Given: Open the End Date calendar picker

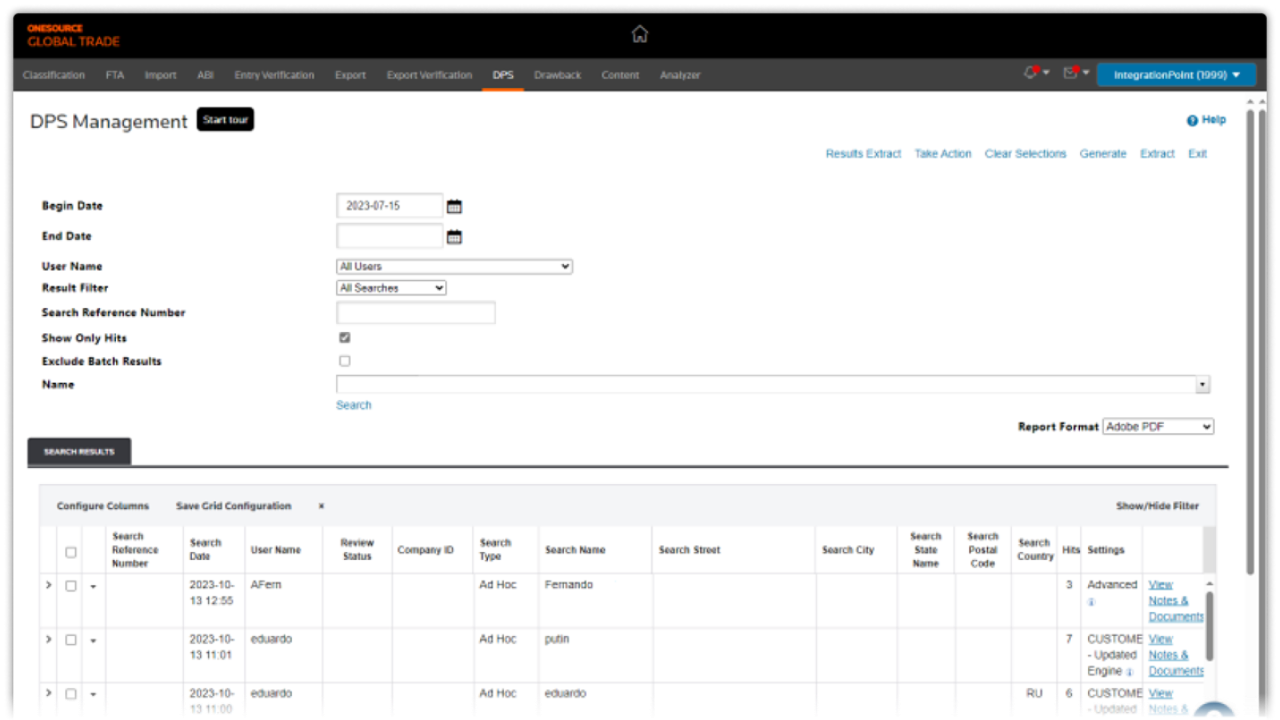Looking at the screenshot, I should pyautogui.click(x=454, y=237).
